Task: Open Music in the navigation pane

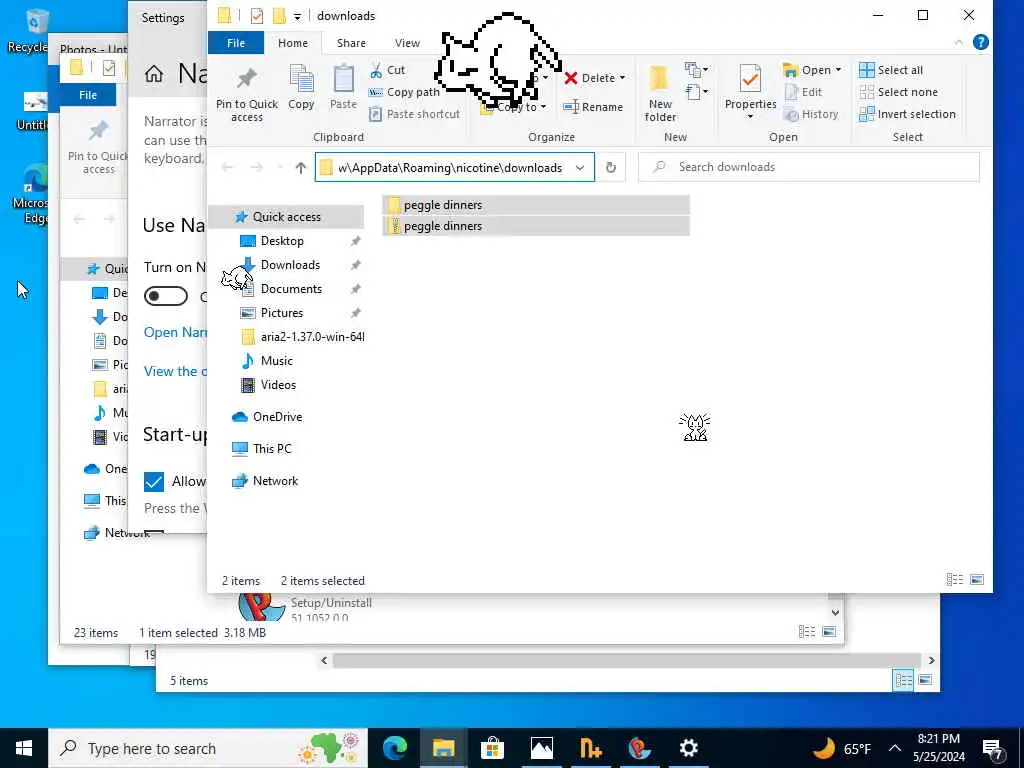Action: (x=277, y=360)
